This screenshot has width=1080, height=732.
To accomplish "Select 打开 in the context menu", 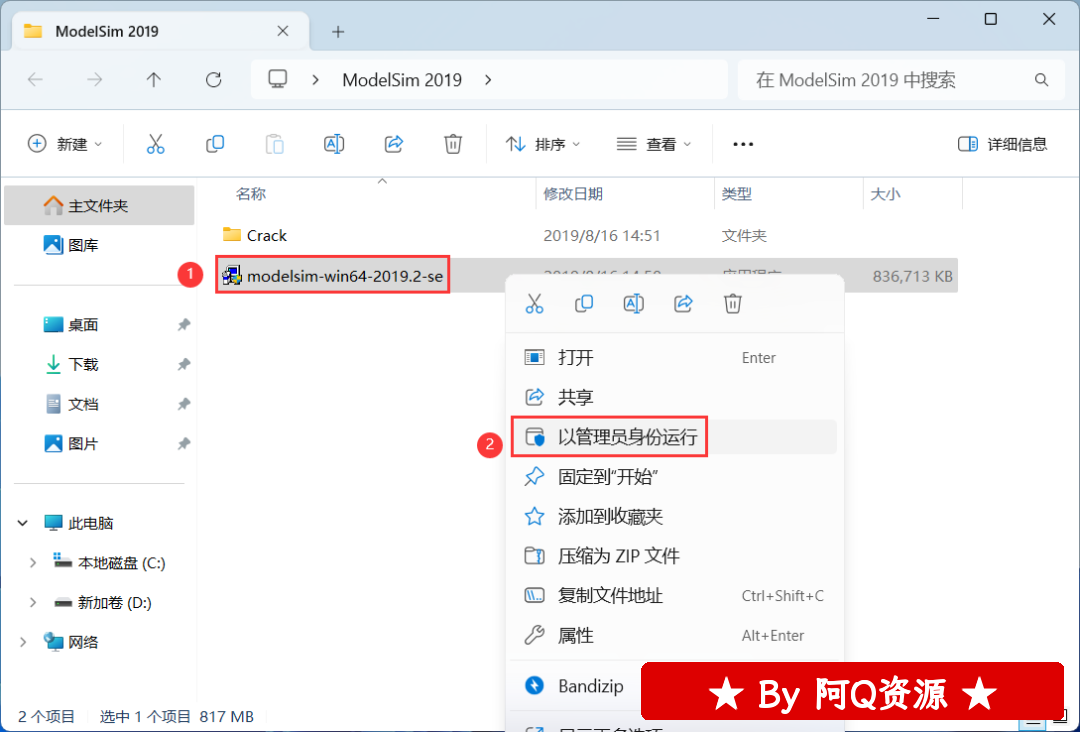I will point(674,357).
